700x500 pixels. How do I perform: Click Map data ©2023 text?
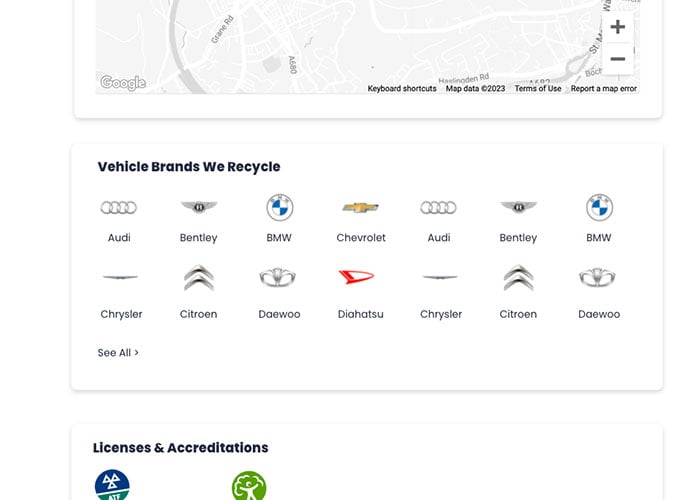coord(475,88)
